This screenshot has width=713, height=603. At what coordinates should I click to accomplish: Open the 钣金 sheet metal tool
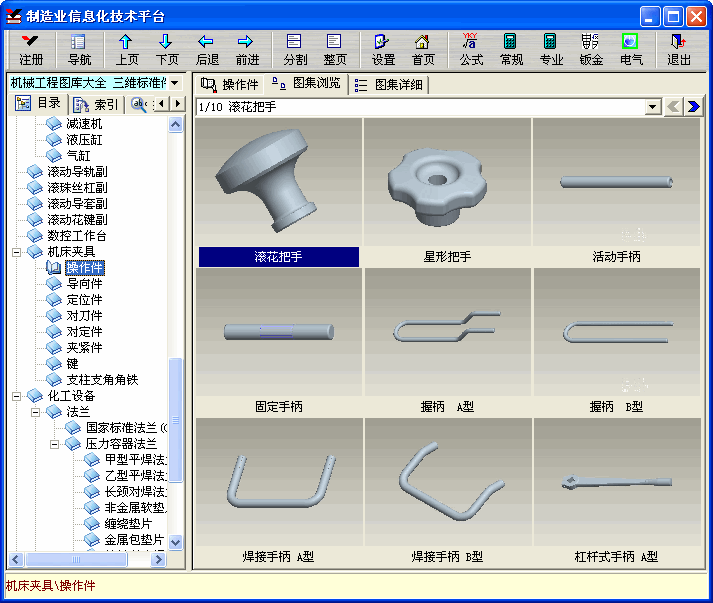[591, 49]
